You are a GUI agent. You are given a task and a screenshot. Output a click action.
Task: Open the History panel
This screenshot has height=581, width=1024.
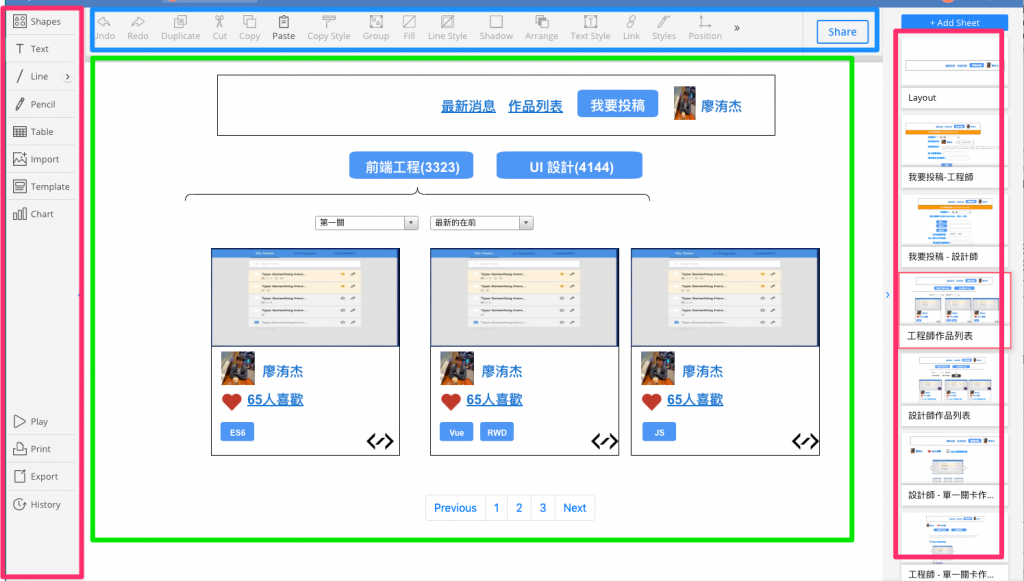click(37, 504)
